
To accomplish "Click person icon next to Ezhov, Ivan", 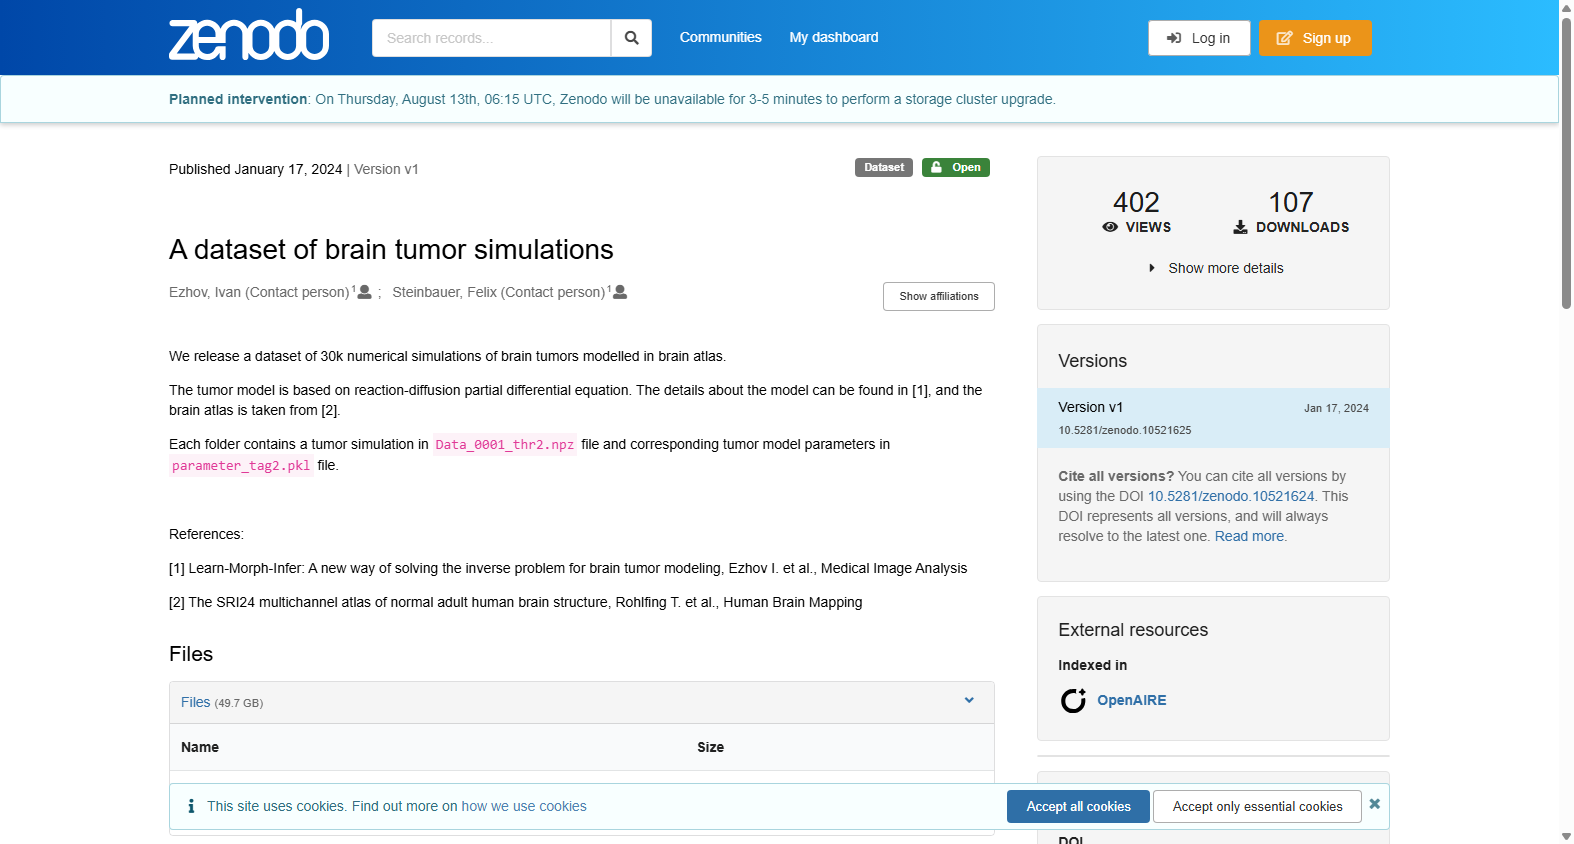I will click(x=365, y=292).
